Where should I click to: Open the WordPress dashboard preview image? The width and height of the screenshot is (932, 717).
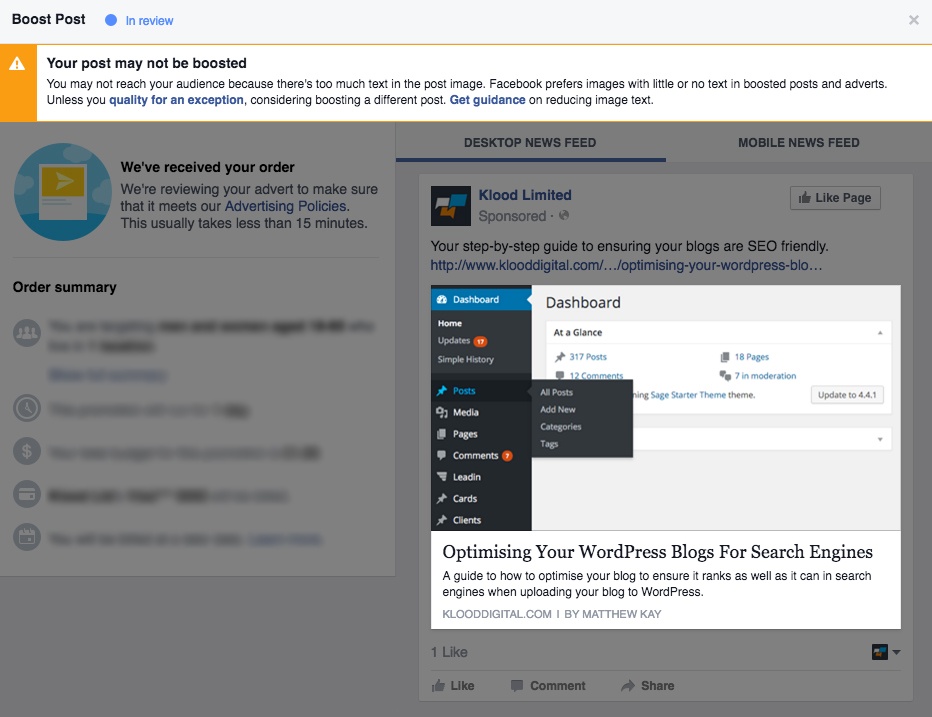tap(665, 407)
